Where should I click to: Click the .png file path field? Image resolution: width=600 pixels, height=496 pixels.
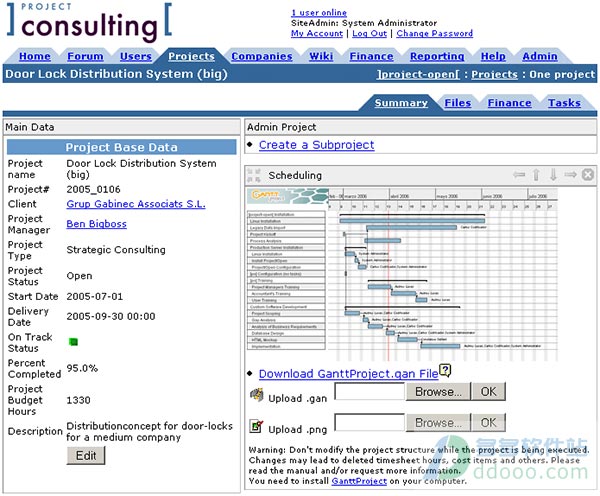point(369,423)
